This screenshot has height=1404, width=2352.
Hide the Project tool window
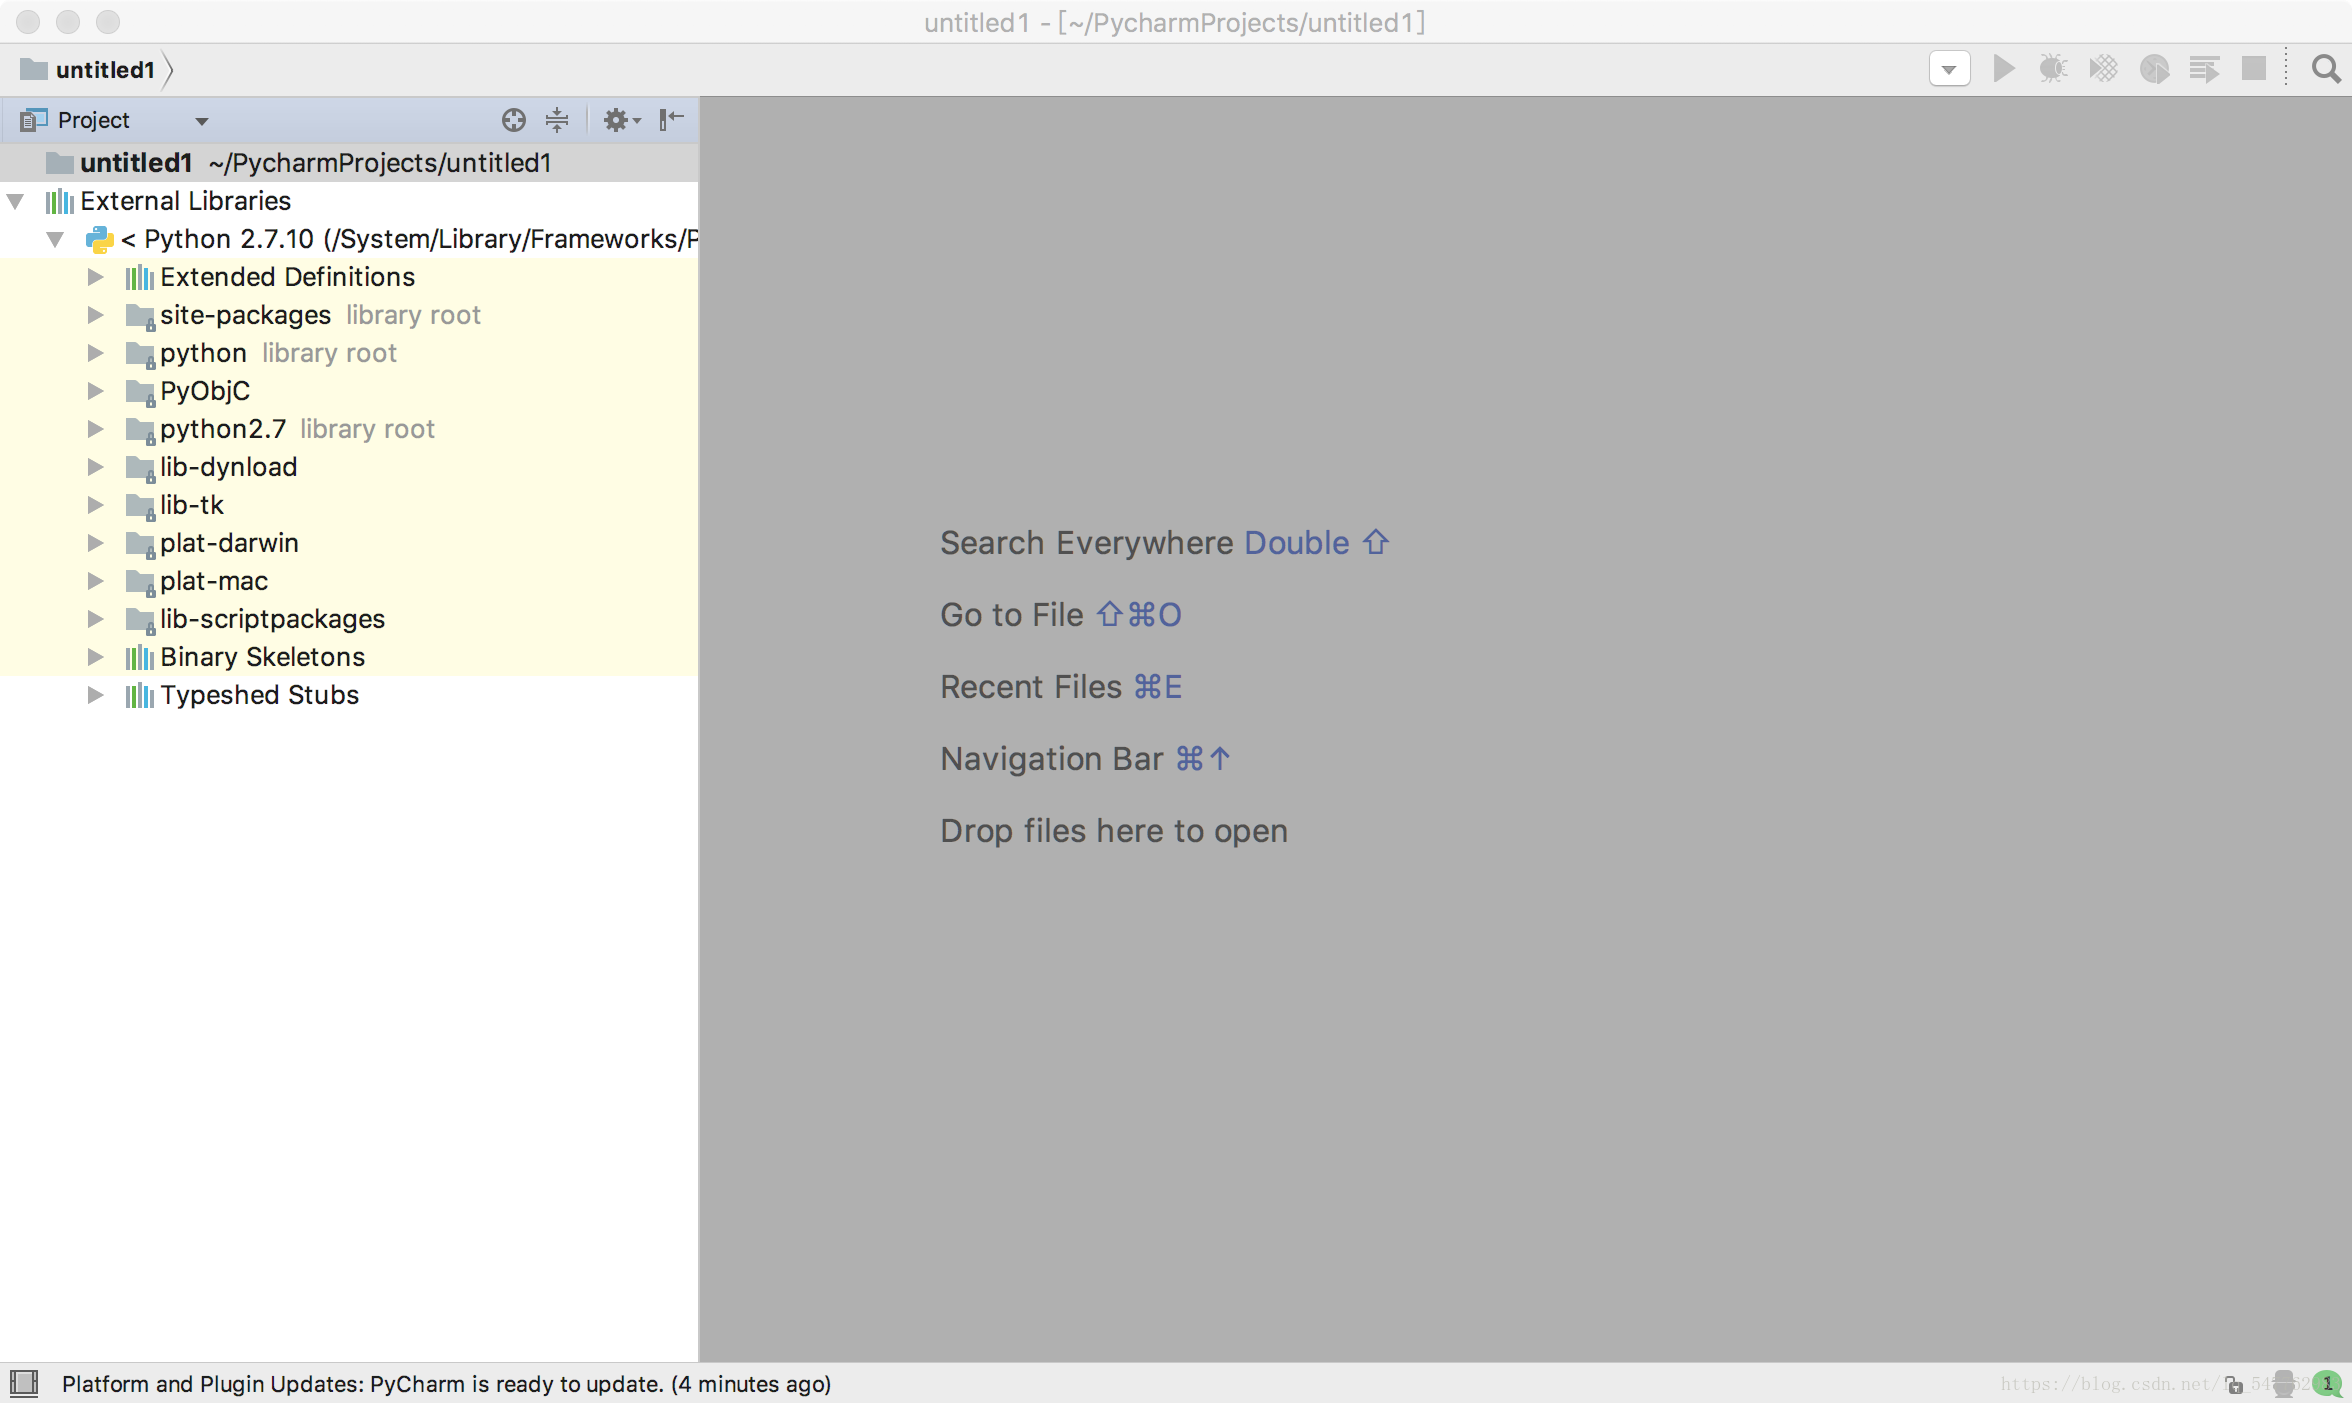pyautogui.click(x=671, y=120)
